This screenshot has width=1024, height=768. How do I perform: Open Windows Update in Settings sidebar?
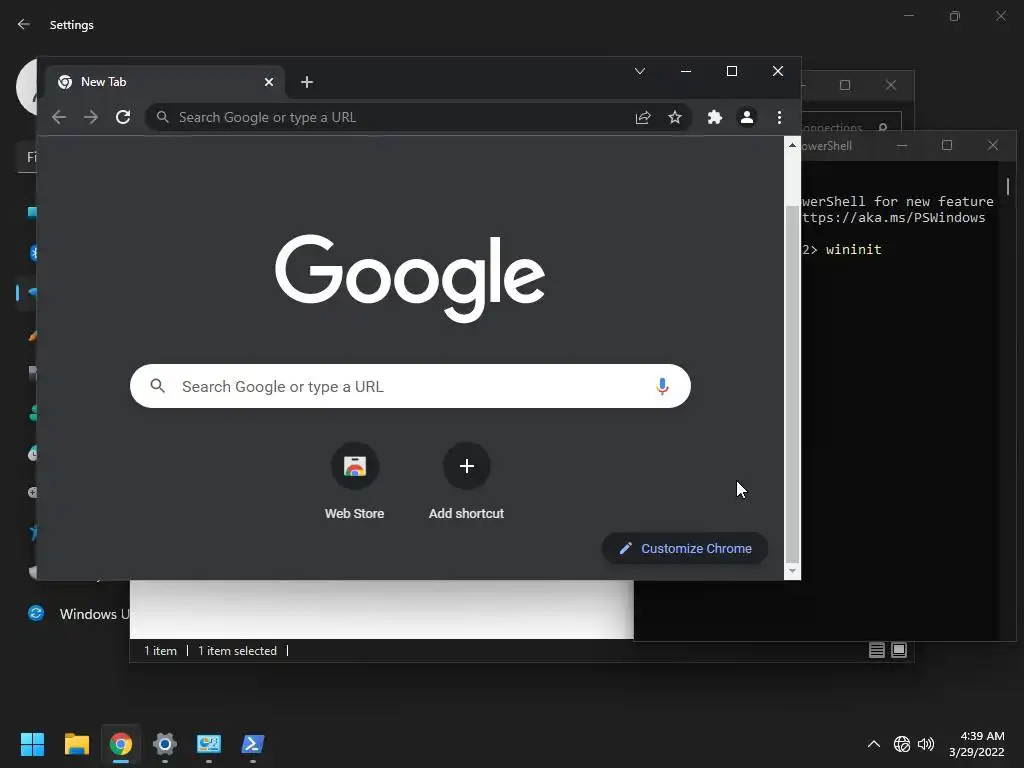click(78, 614)
